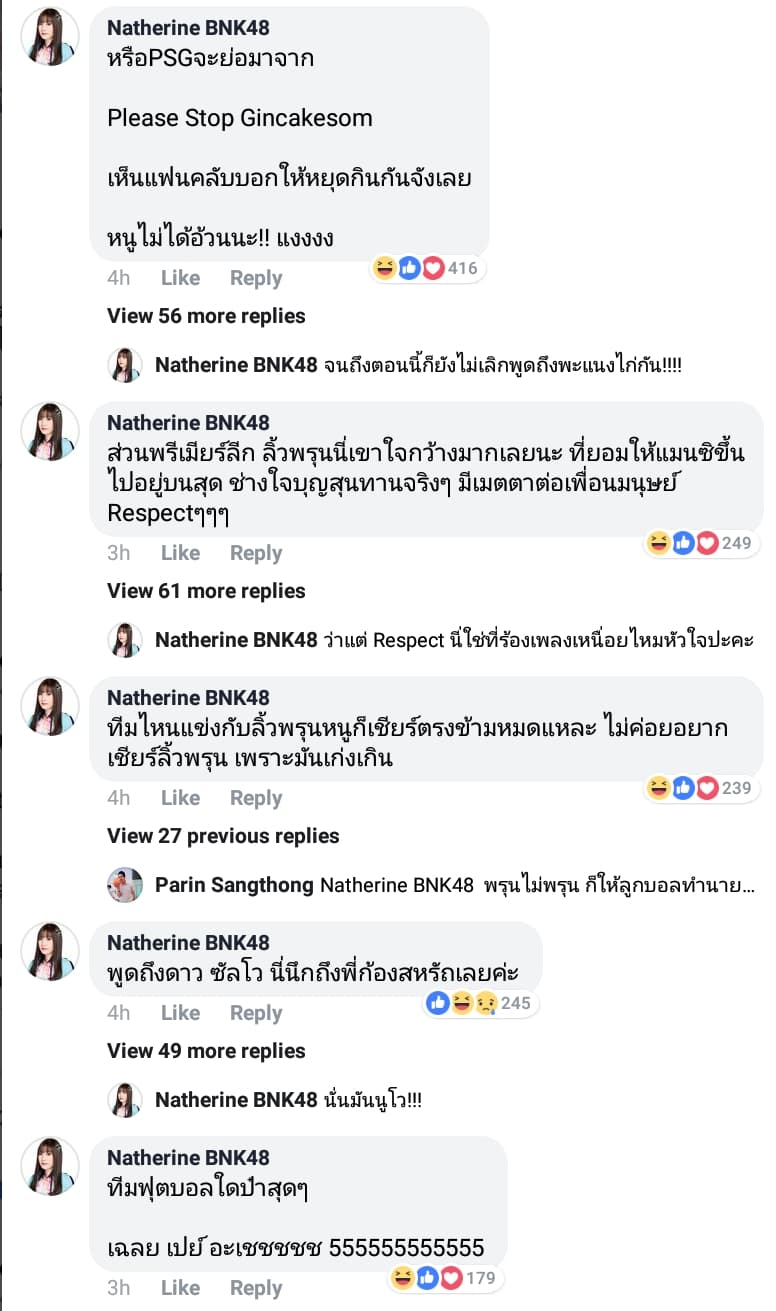Click reaction icons with 249 count
The width and height of the screenshot is (776, 1311).
(700, 543)
